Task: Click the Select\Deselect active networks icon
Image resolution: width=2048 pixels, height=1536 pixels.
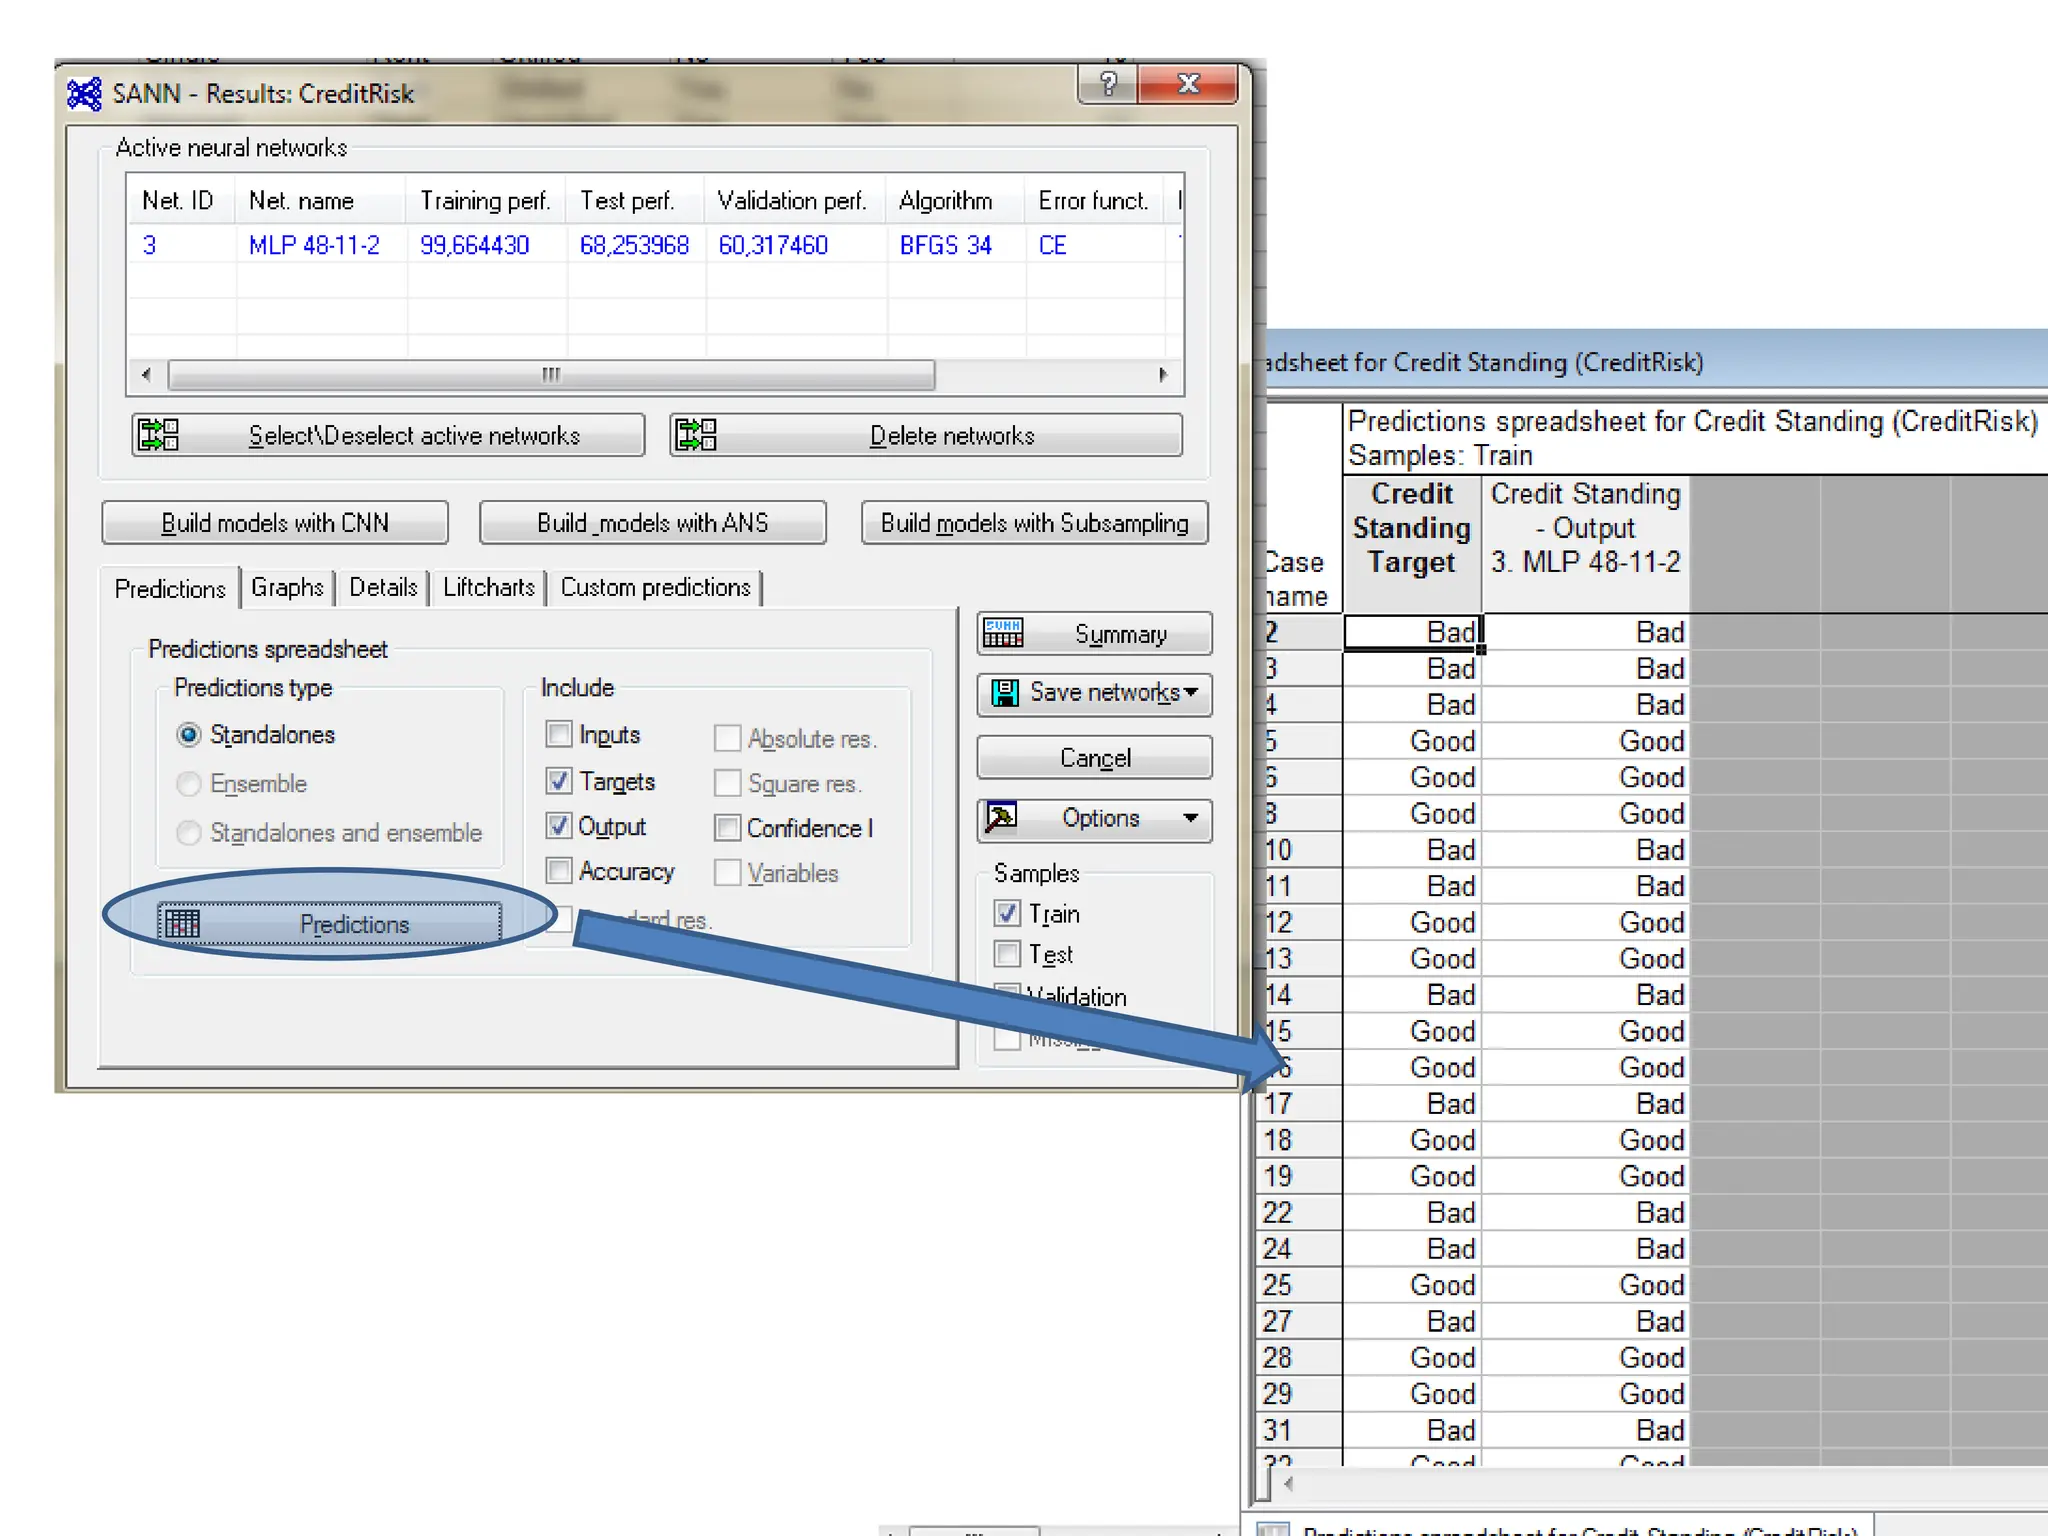Action: [x=158, y=435]
